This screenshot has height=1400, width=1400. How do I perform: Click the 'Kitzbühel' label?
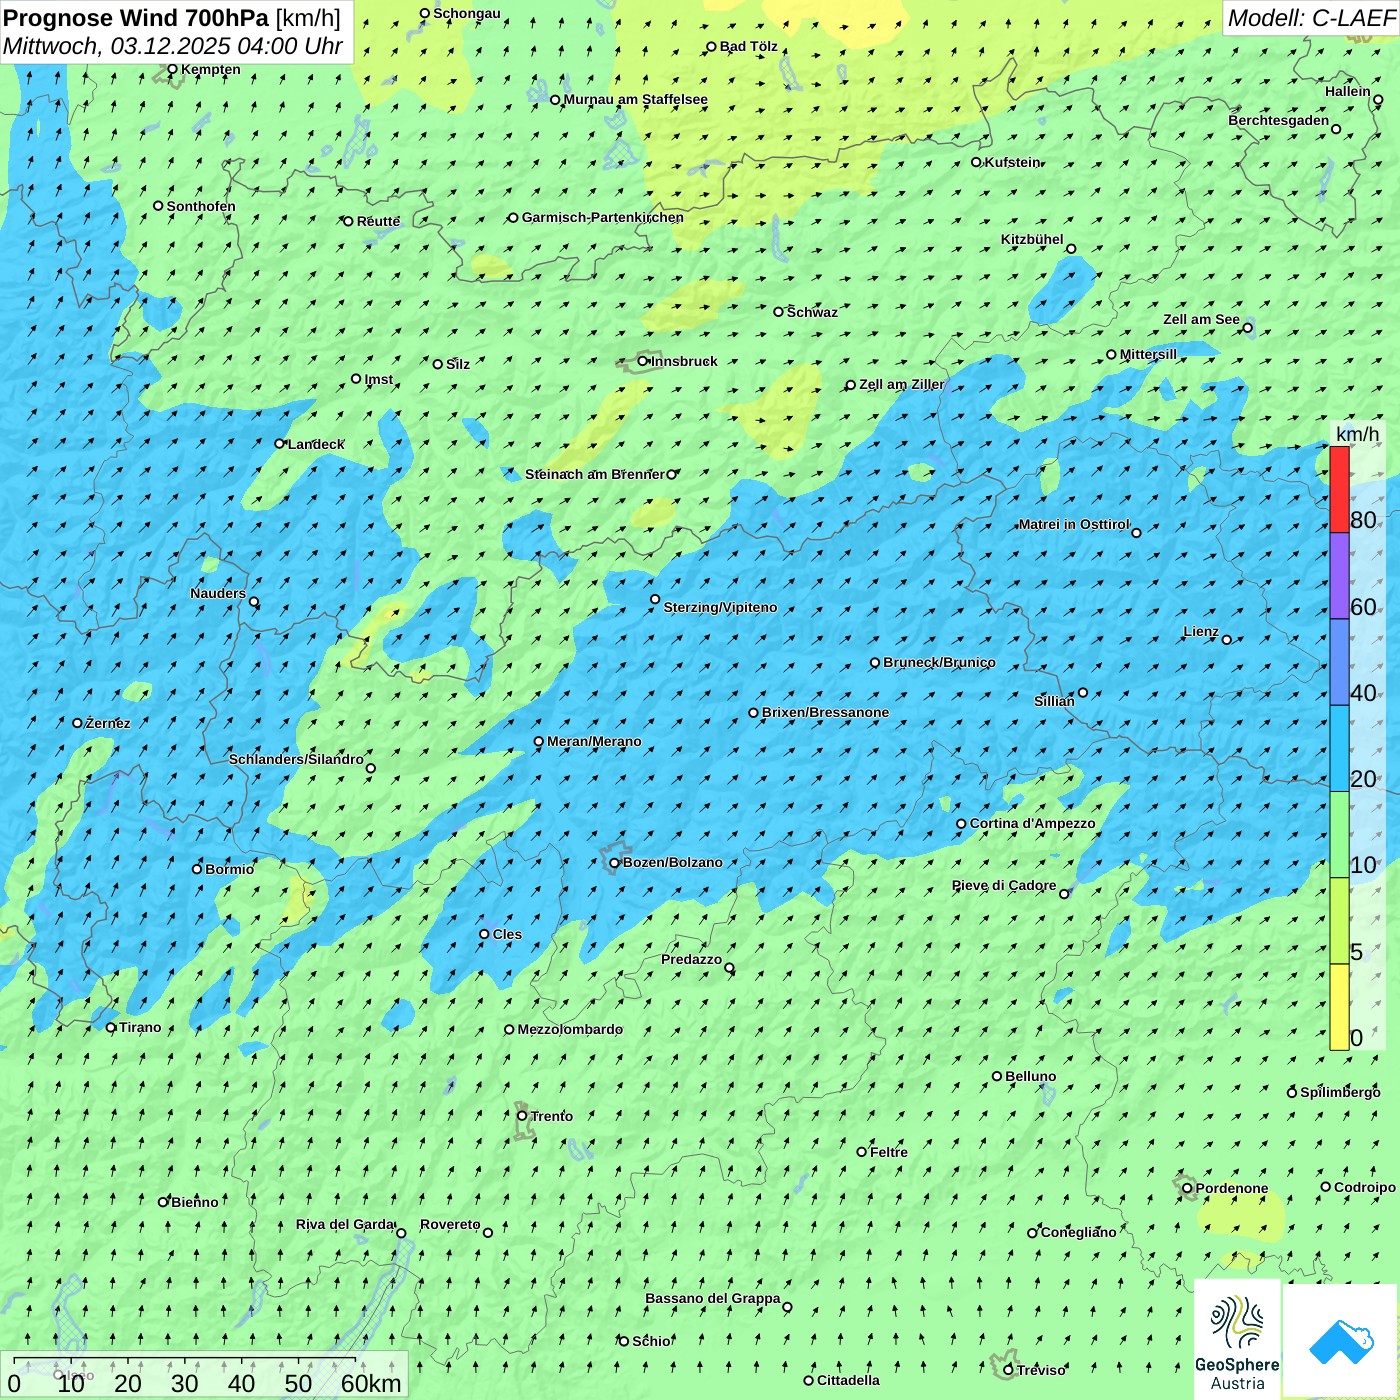coord(1032,239)
